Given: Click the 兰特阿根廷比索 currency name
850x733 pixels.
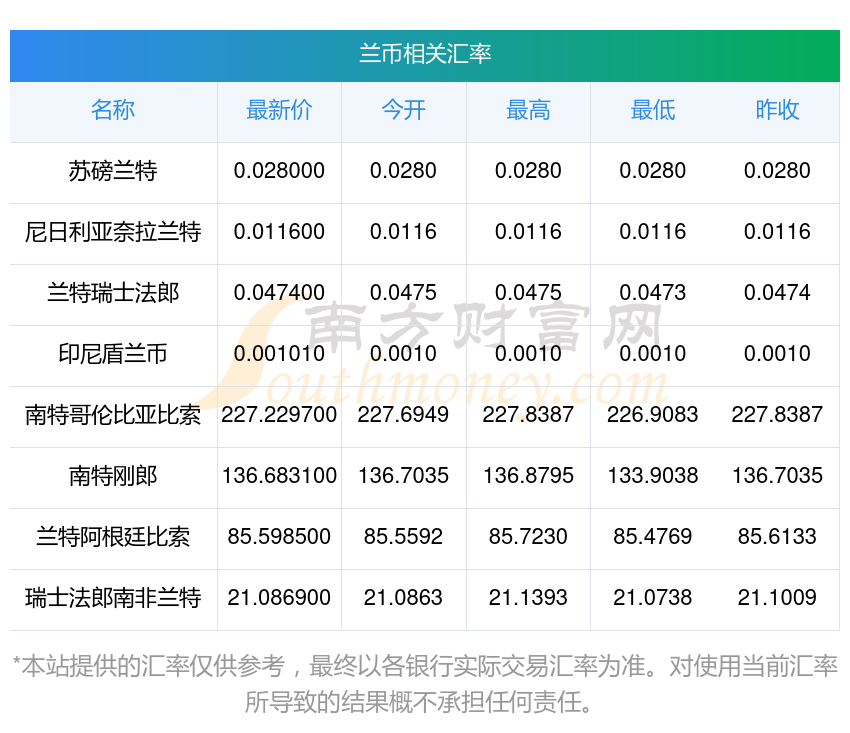Looking at the screenshot, I should pos(113,537).
